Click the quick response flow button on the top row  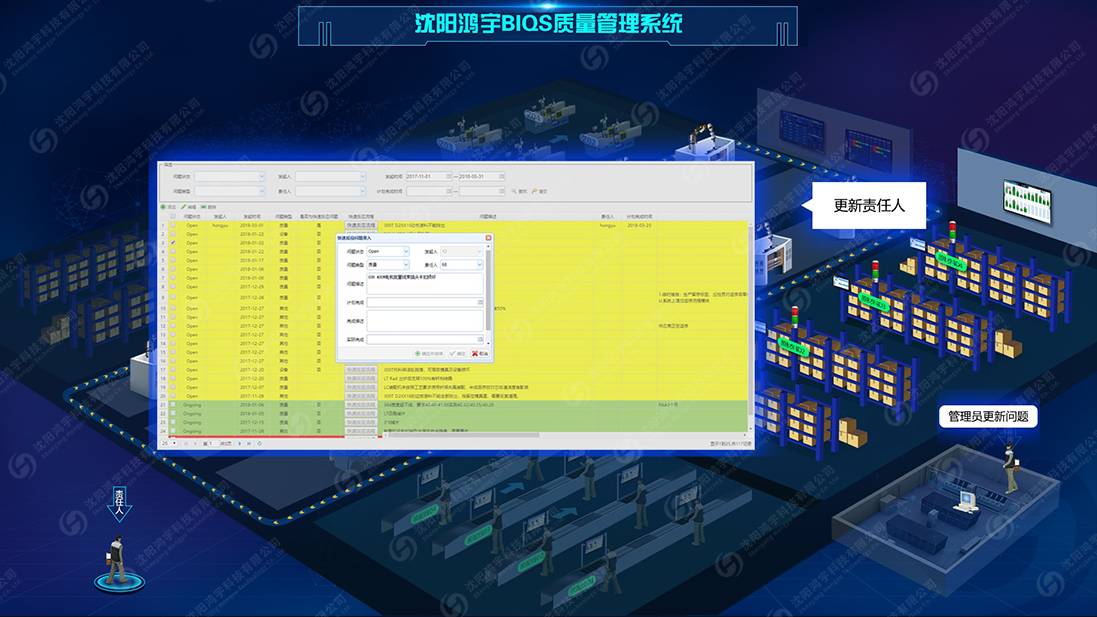click(x=360, y=225)
